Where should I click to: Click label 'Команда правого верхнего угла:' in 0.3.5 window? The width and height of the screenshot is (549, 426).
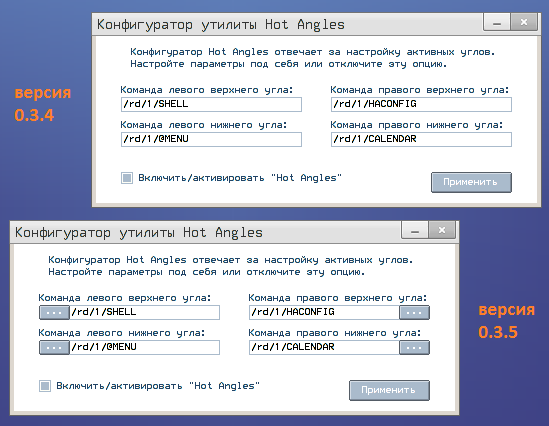pyautogui.click(x=338, y=298)
